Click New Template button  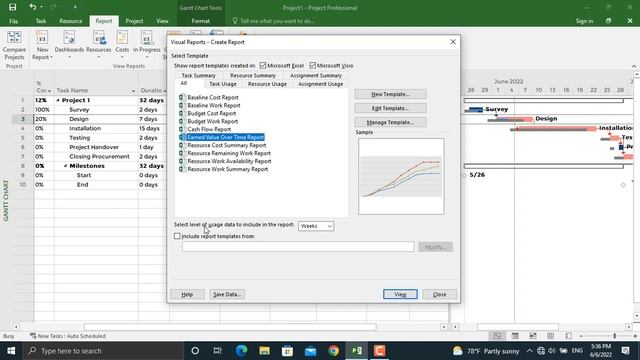pyautogui.click(x=391, y=94)
